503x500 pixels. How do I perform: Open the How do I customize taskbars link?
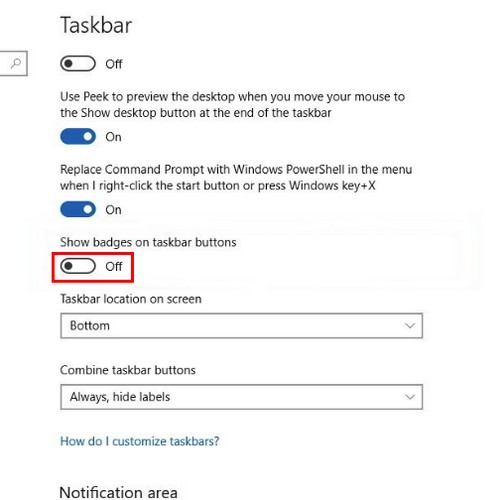tap(140, 441)
